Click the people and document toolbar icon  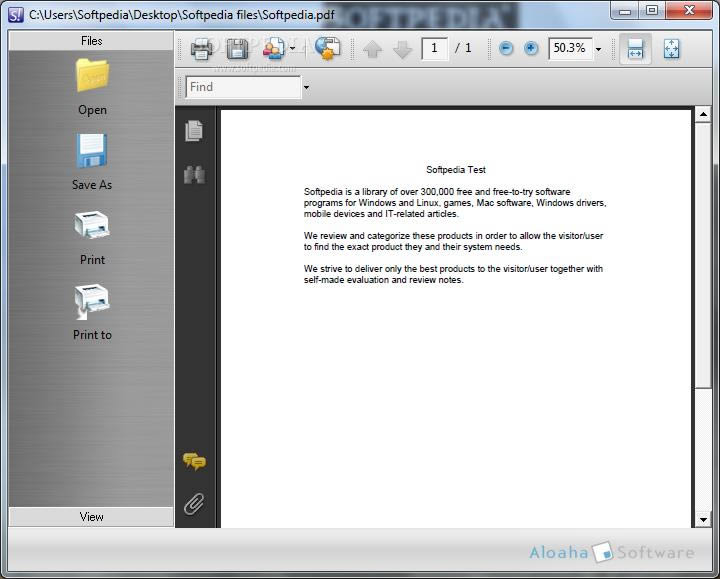click(x=274, y=48)
